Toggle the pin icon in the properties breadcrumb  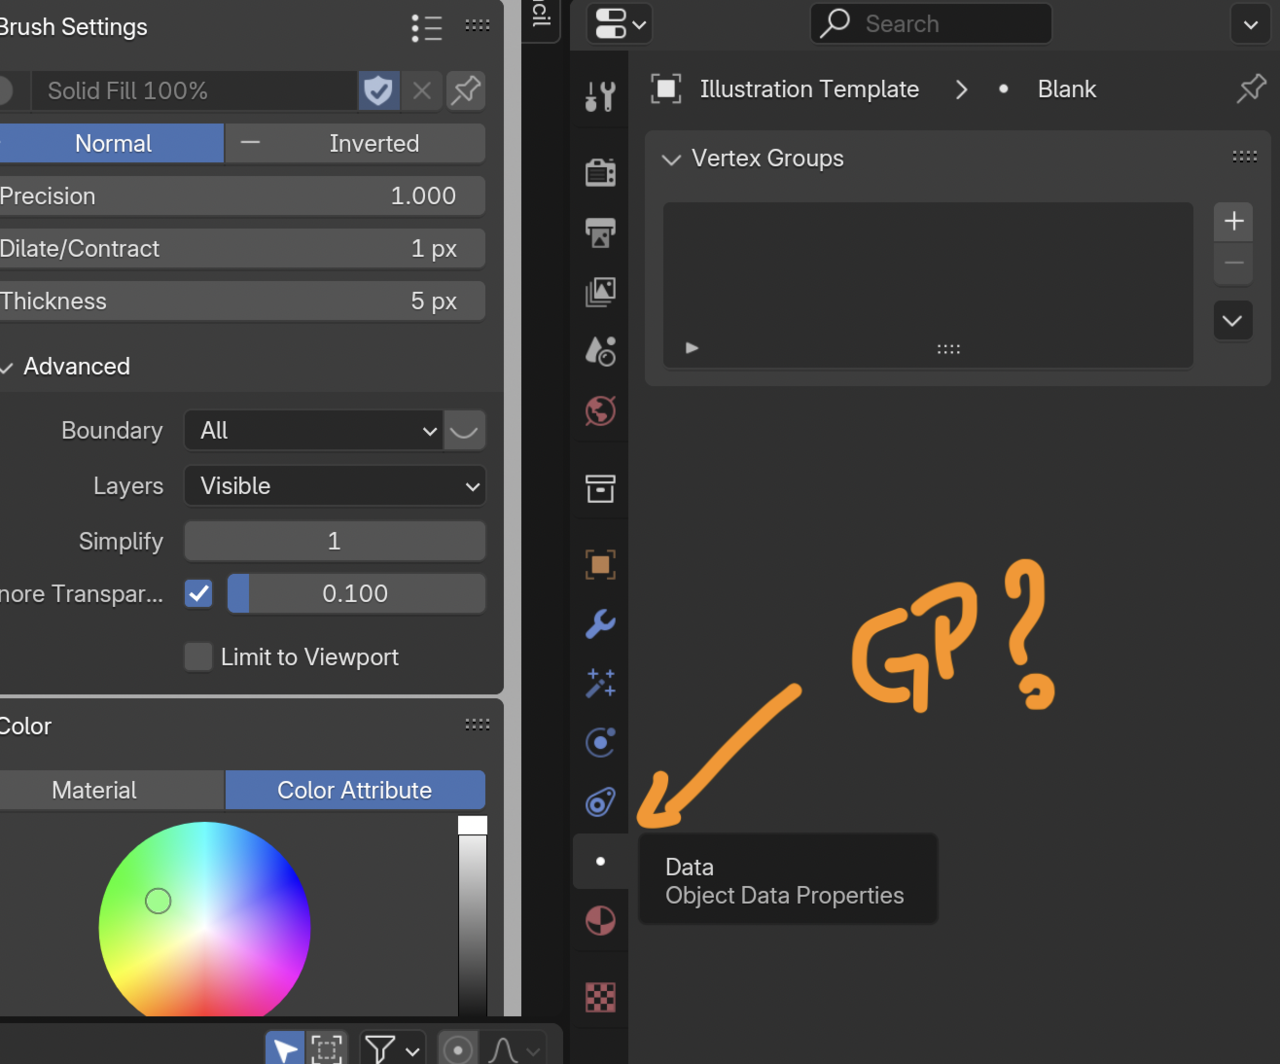(1251, 89)
